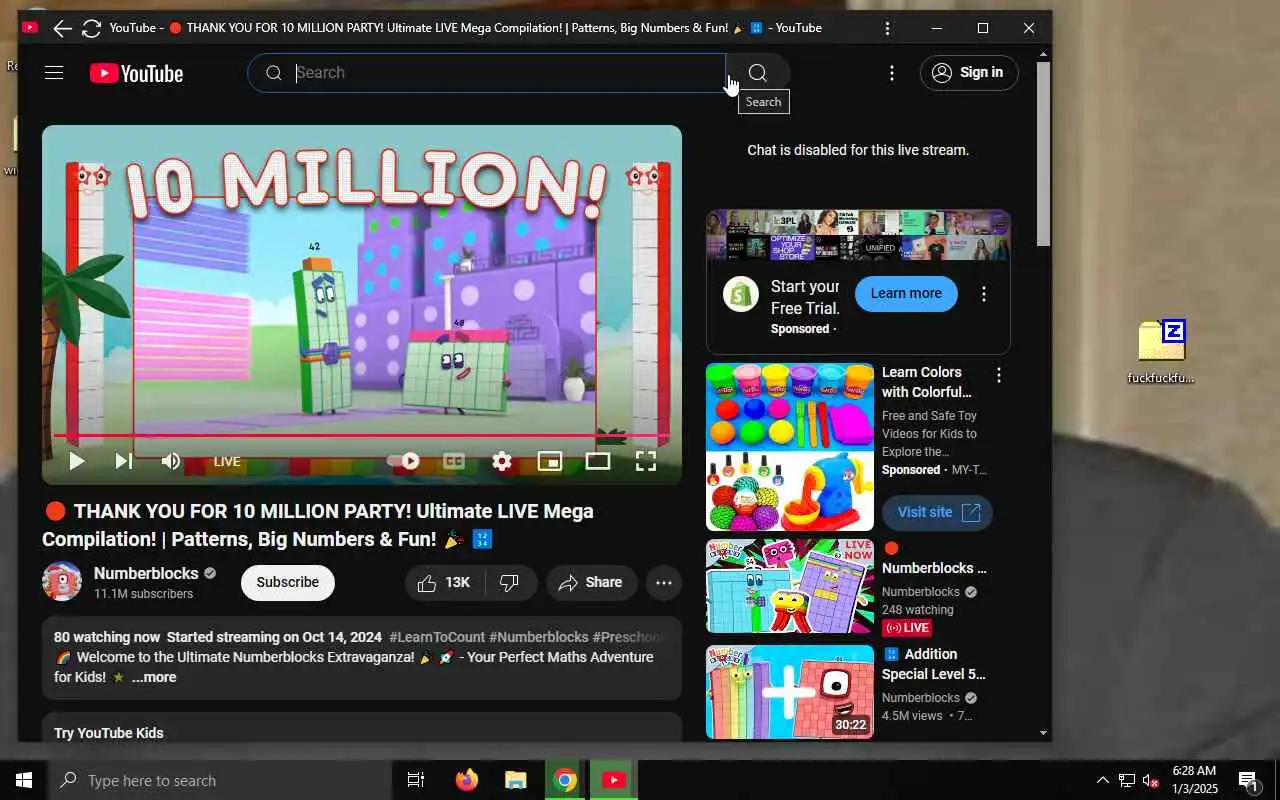Image resolution: width=1280 pixels, height=800 pixels.
Task: Open the player settings gear
Action: 502,461
